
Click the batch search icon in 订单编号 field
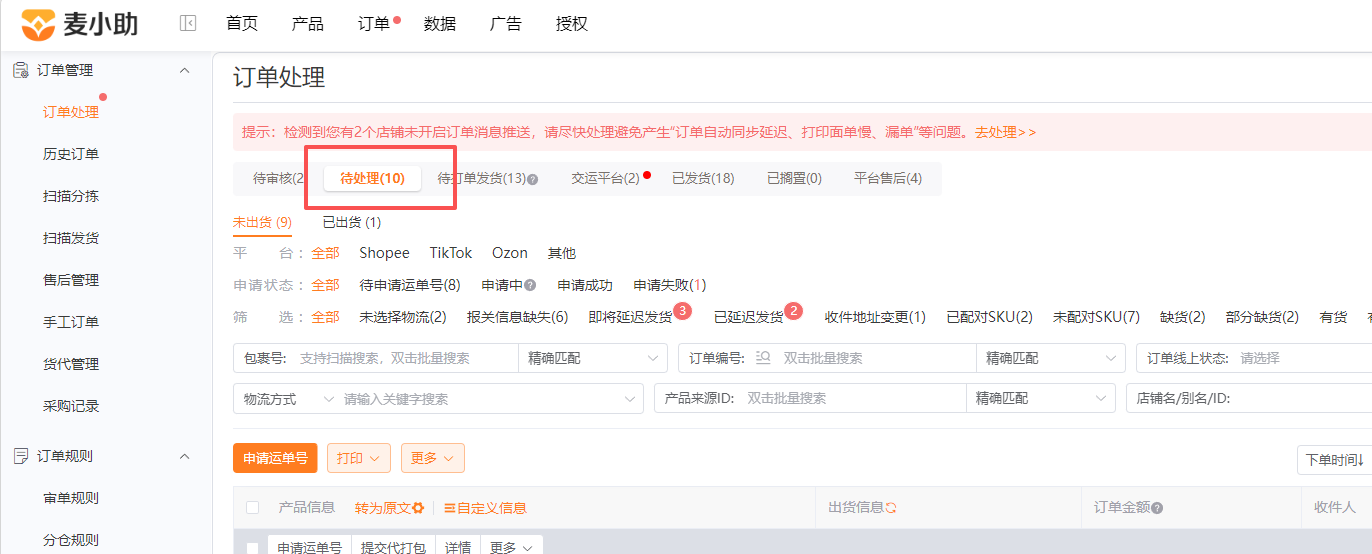tap(764, 357)
